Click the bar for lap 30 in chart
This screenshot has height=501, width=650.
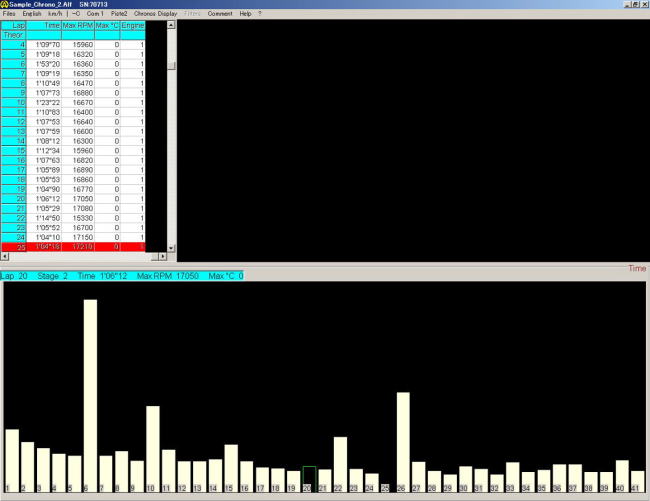click(466, 479)
